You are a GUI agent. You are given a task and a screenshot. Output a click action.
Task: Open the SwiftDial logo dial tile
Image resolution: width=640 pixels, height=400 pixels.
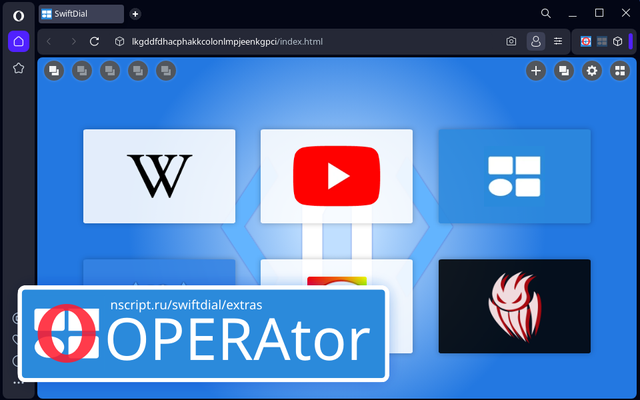pyautogui.click(x=515, y=176)
